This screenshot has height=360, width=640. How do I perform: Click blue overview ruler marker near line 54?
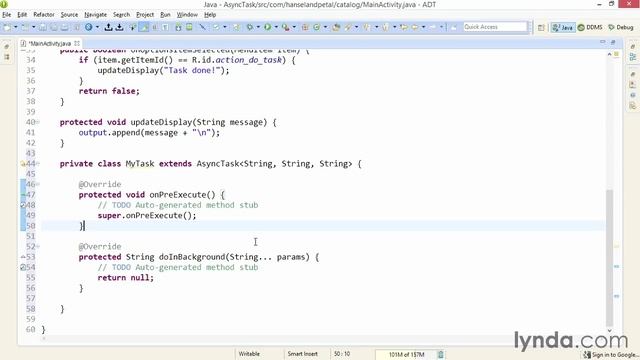[616, 267]
